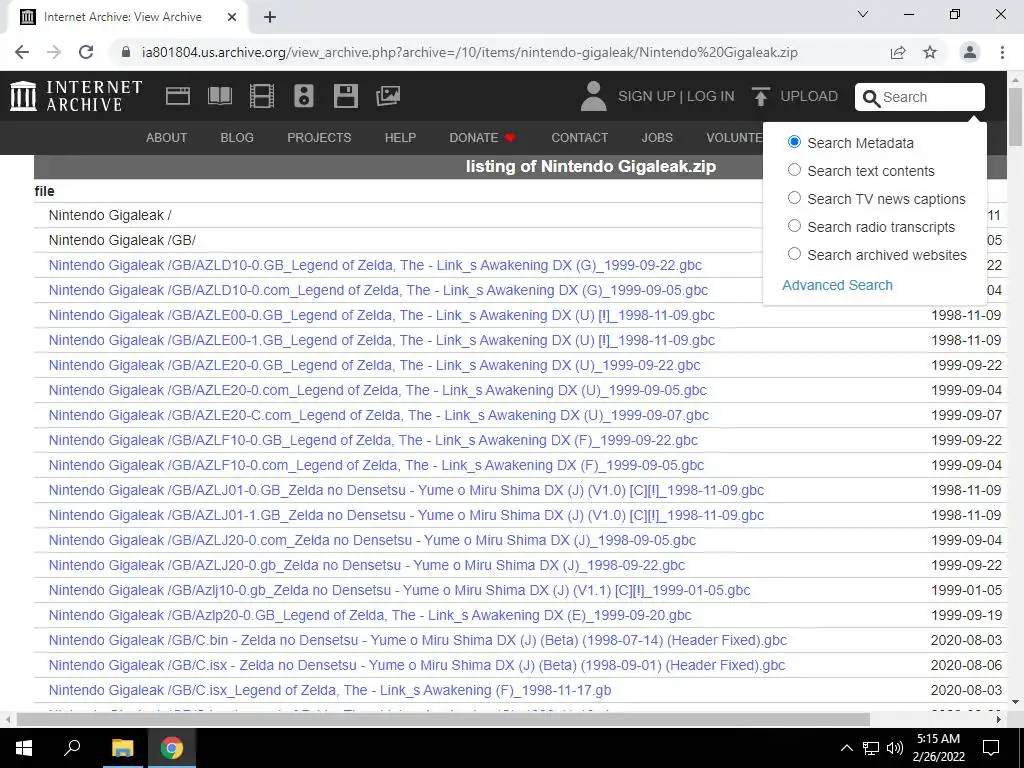Select Search archived websites option

[794, 254]
